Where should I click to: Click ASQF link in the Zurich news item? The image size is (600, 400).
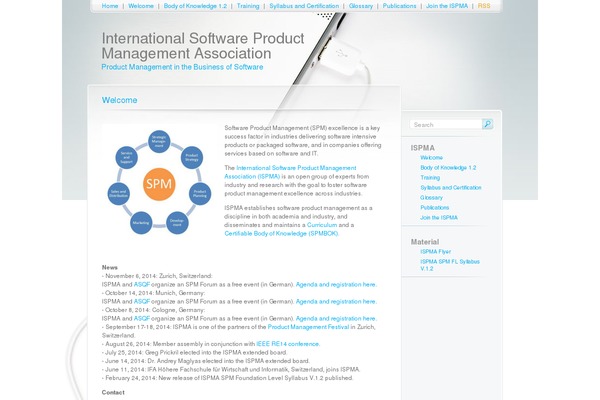(x=142, y=284)
